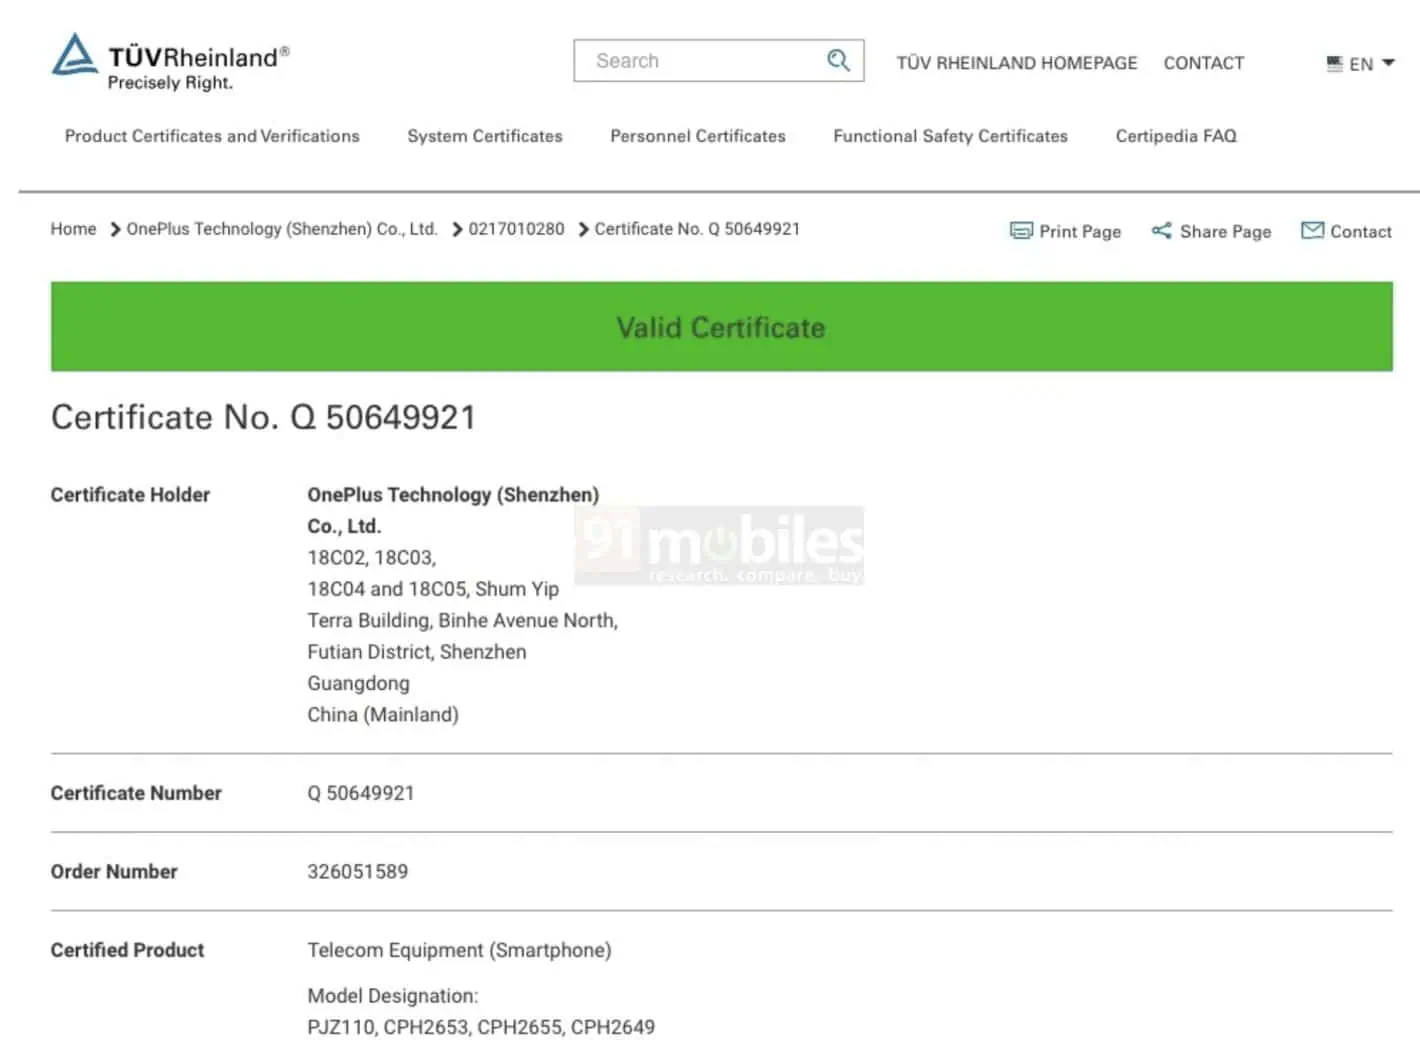Open the CONTACT link in the header
This screenshot has height=1064, width=1420.
coord(1203,63)
